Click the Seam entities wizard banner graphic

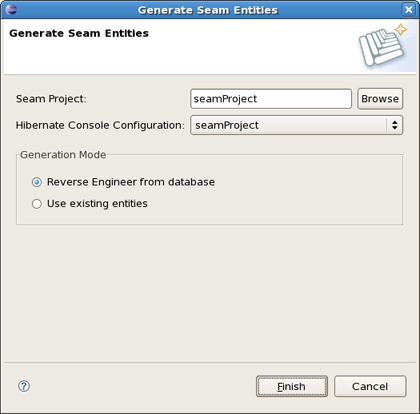click(383, 45)
